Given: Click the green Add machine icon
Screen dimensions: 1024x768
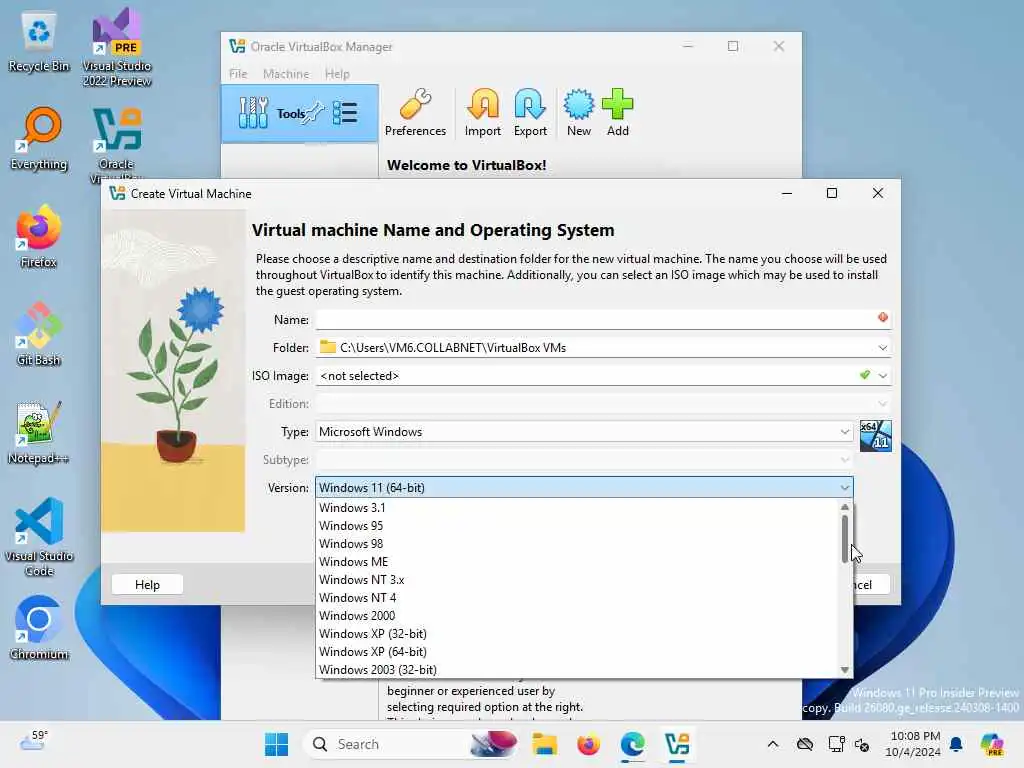Looking at the screenshot, I should (617, 104).
